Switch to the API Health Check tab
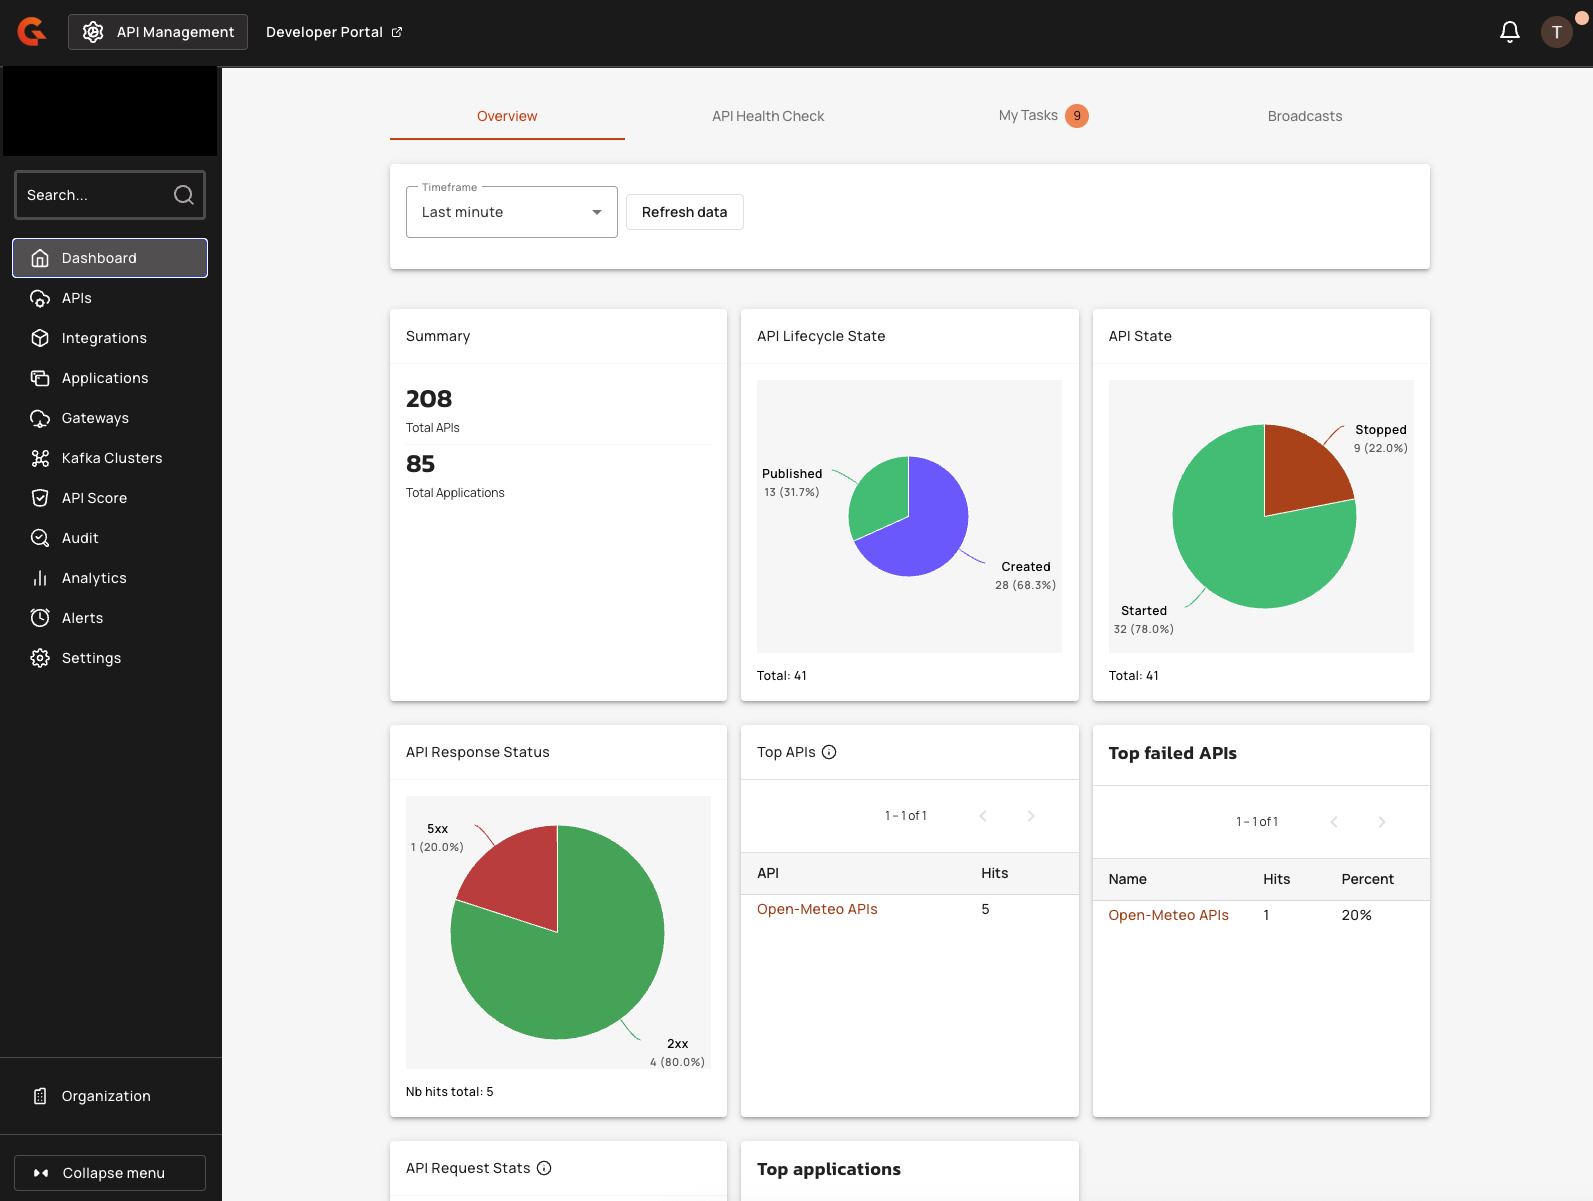 click(x=768, y=116)
